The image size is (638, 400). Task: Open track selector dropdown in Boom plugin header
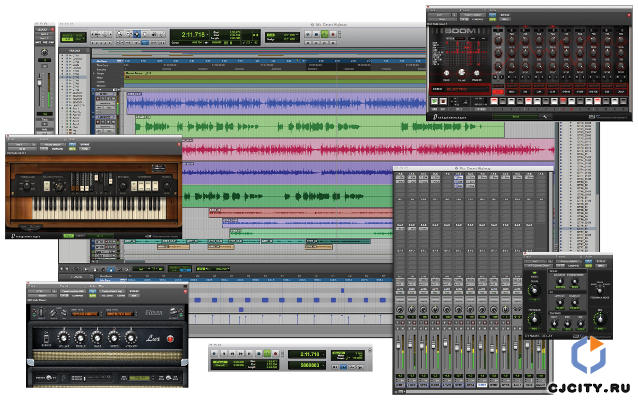441,15
